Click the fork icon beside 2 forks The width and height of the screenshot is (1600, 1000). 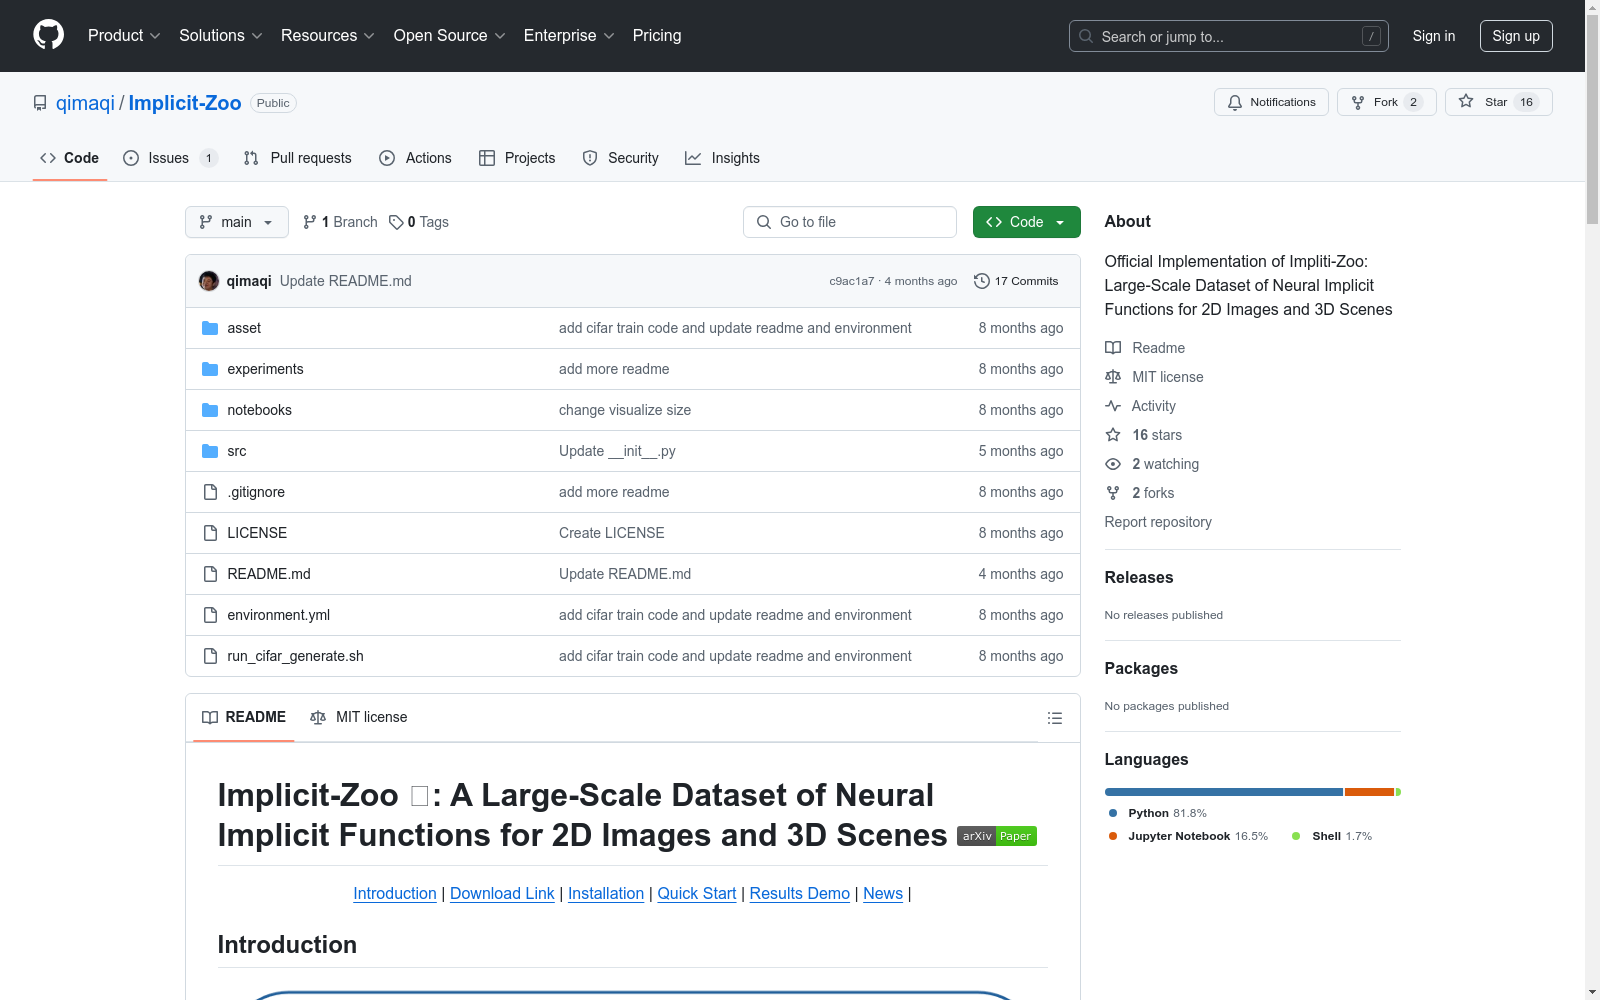point(1113,493)
